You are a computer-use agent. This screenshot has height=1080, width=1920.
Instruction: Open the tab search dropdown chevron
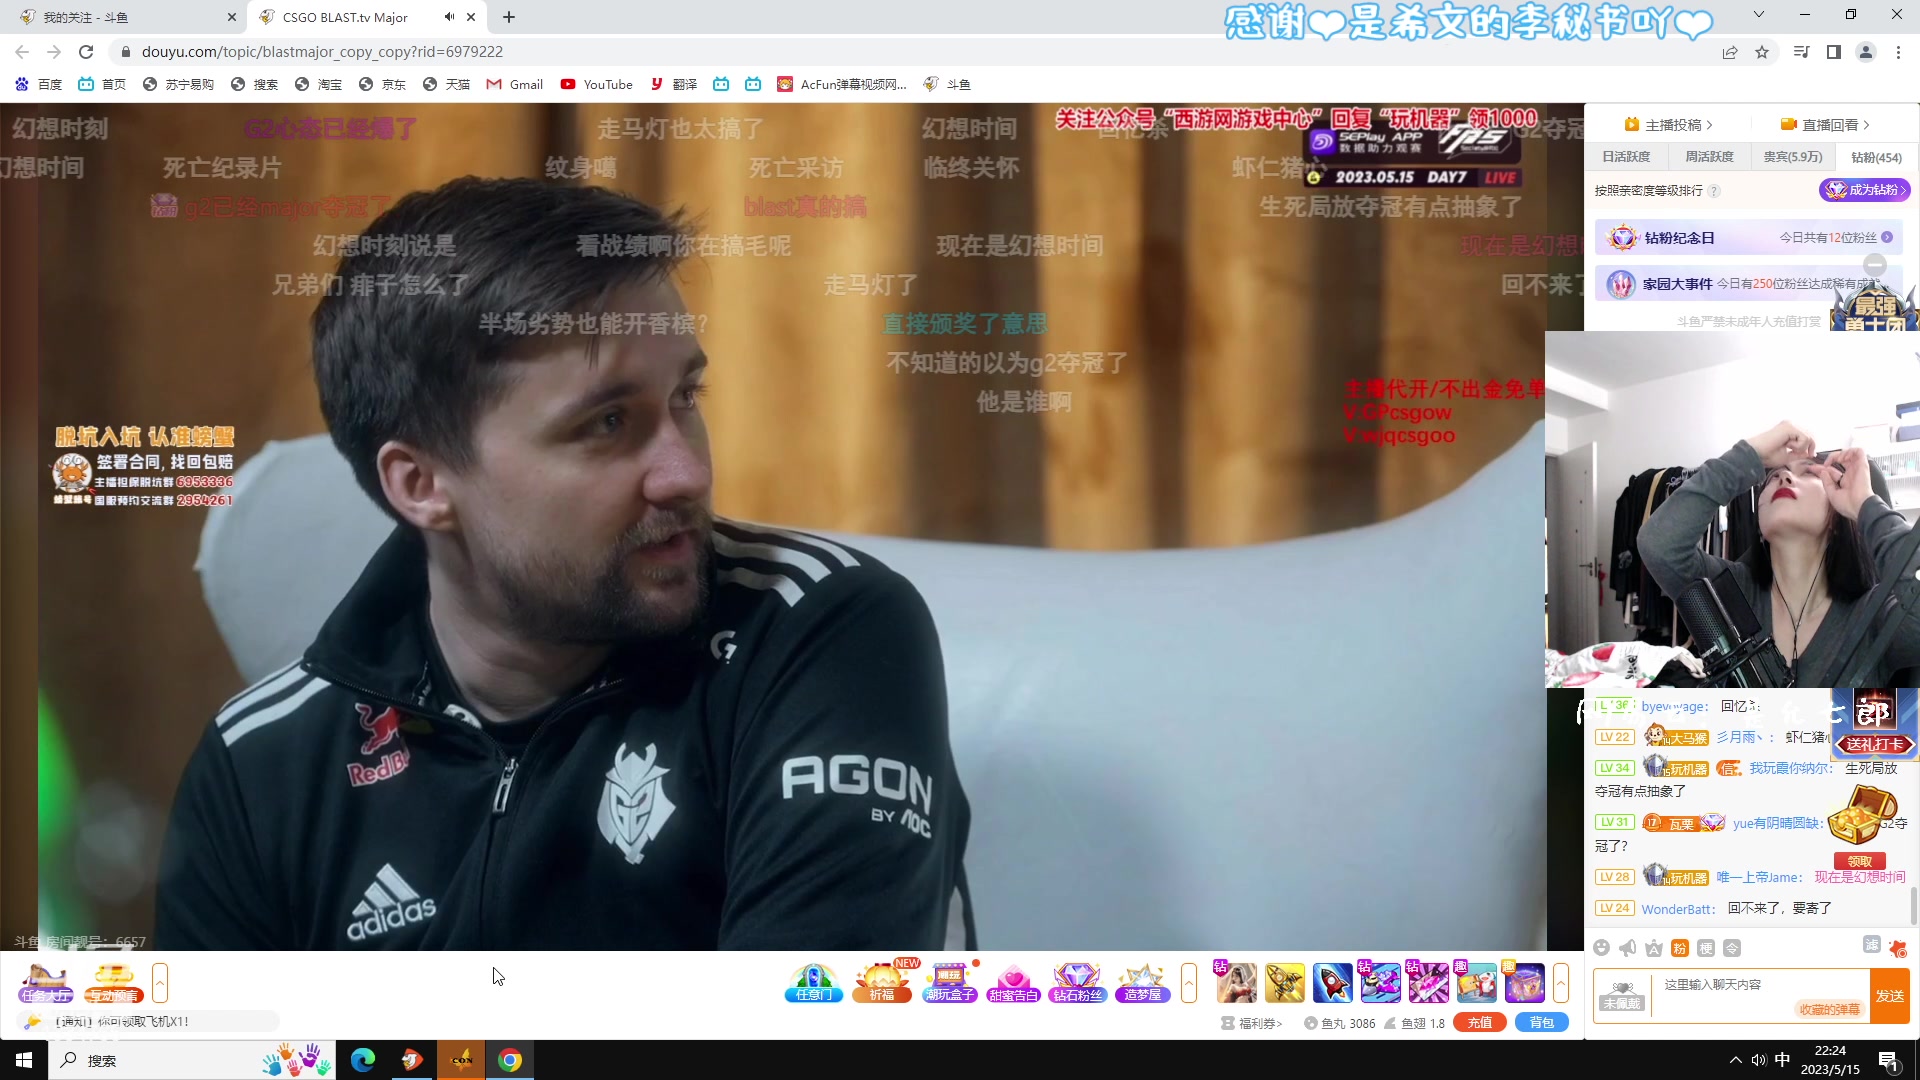[1759, 15]
